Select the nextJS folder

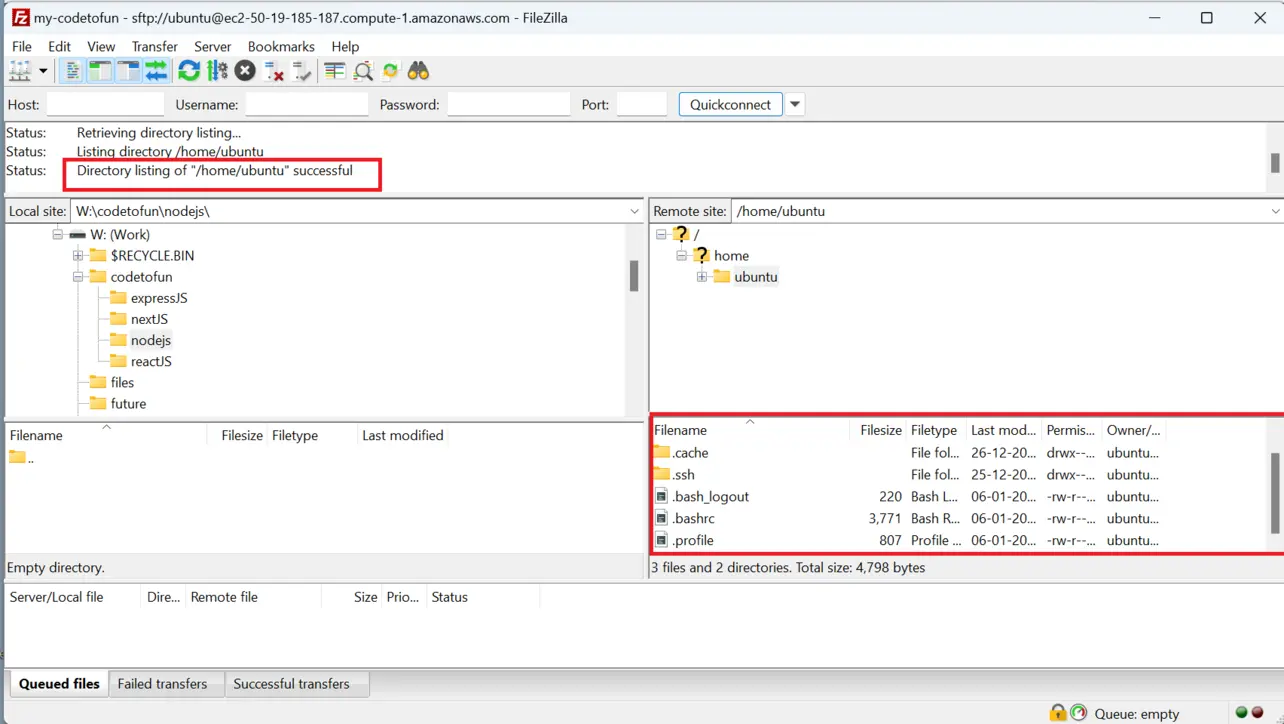pyautogui.click(x=149, y=319)
